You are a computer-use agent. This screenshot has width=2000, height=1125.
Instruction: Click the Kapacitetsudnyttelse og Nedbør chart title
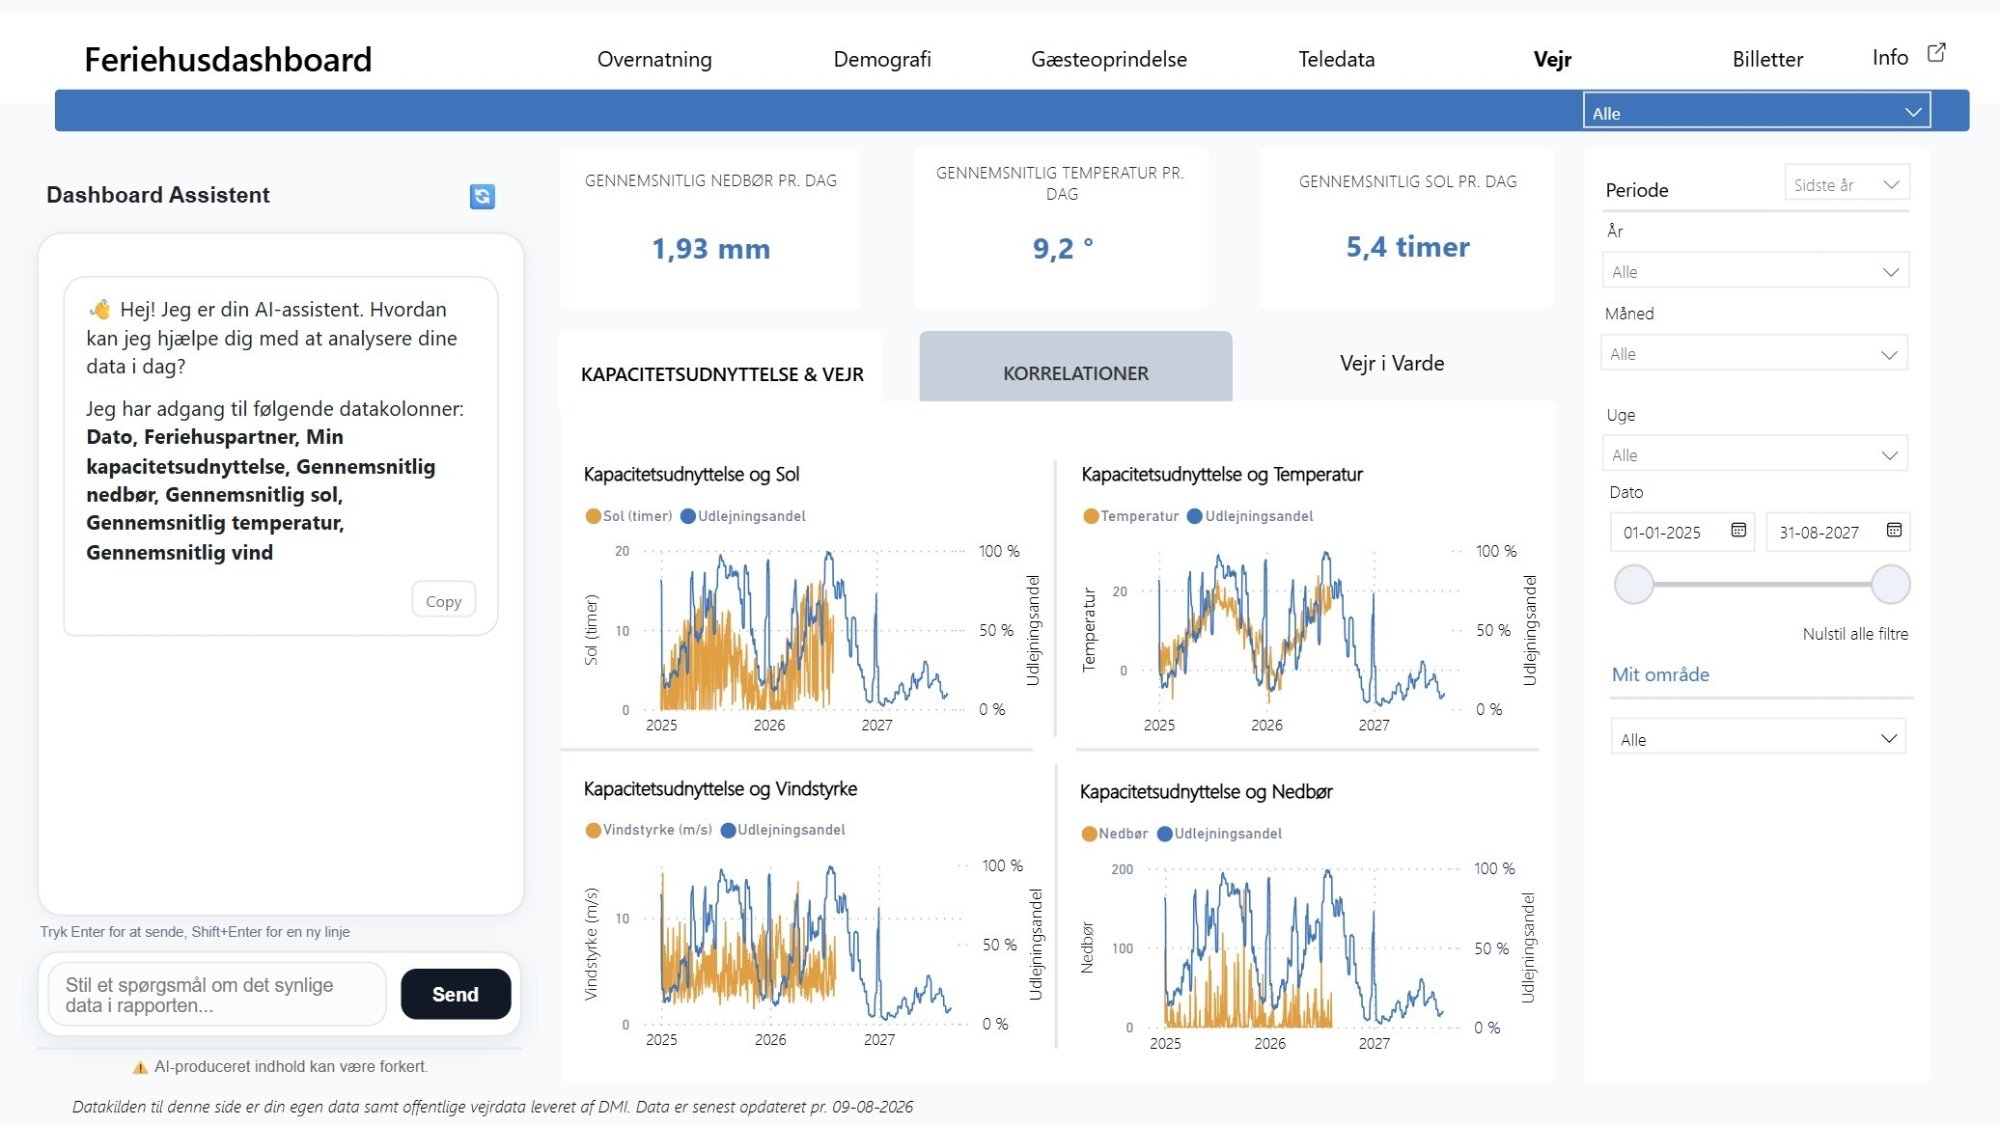pos(1206,792)
